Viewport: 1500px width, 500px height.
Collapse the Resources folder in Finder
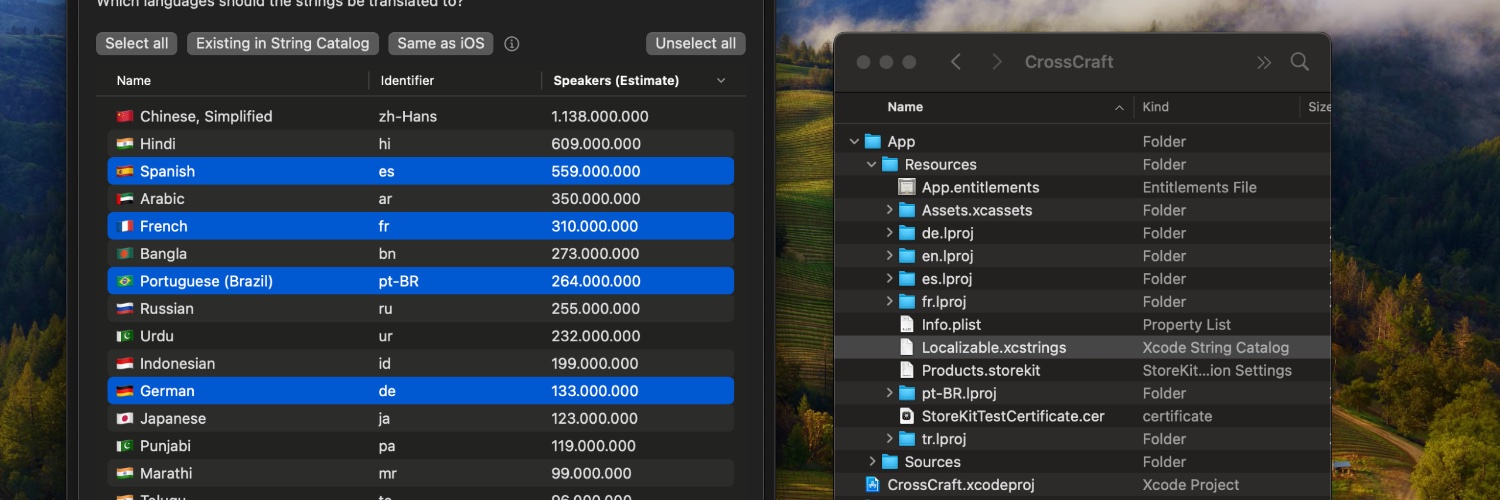click(x=870, y=165)
